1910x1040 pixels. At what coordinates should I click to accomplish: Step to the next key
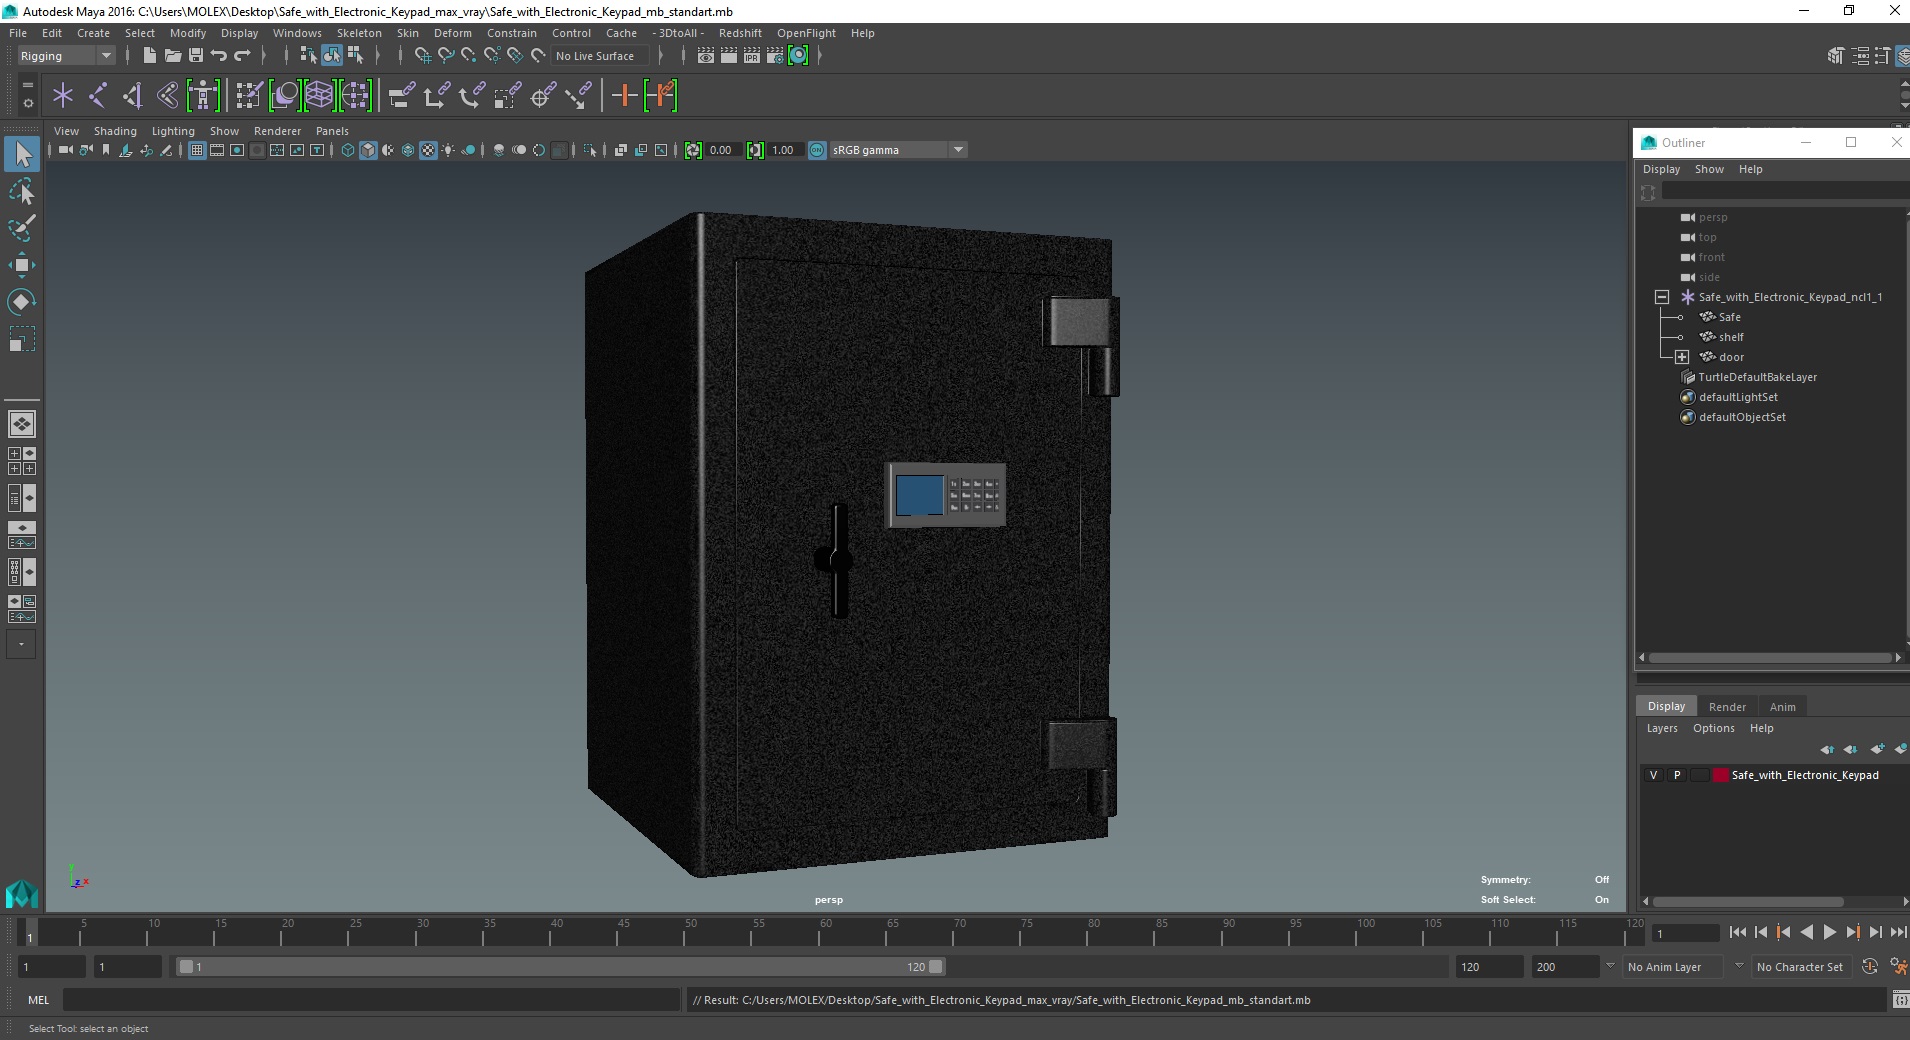point(1852,932)
